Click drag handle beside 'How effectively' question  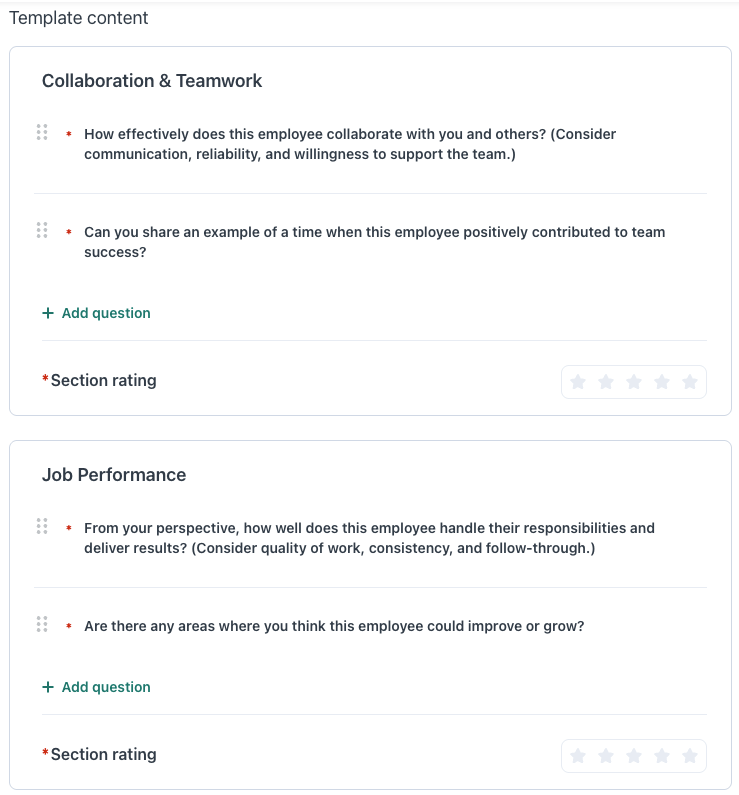tap(42, 132)
